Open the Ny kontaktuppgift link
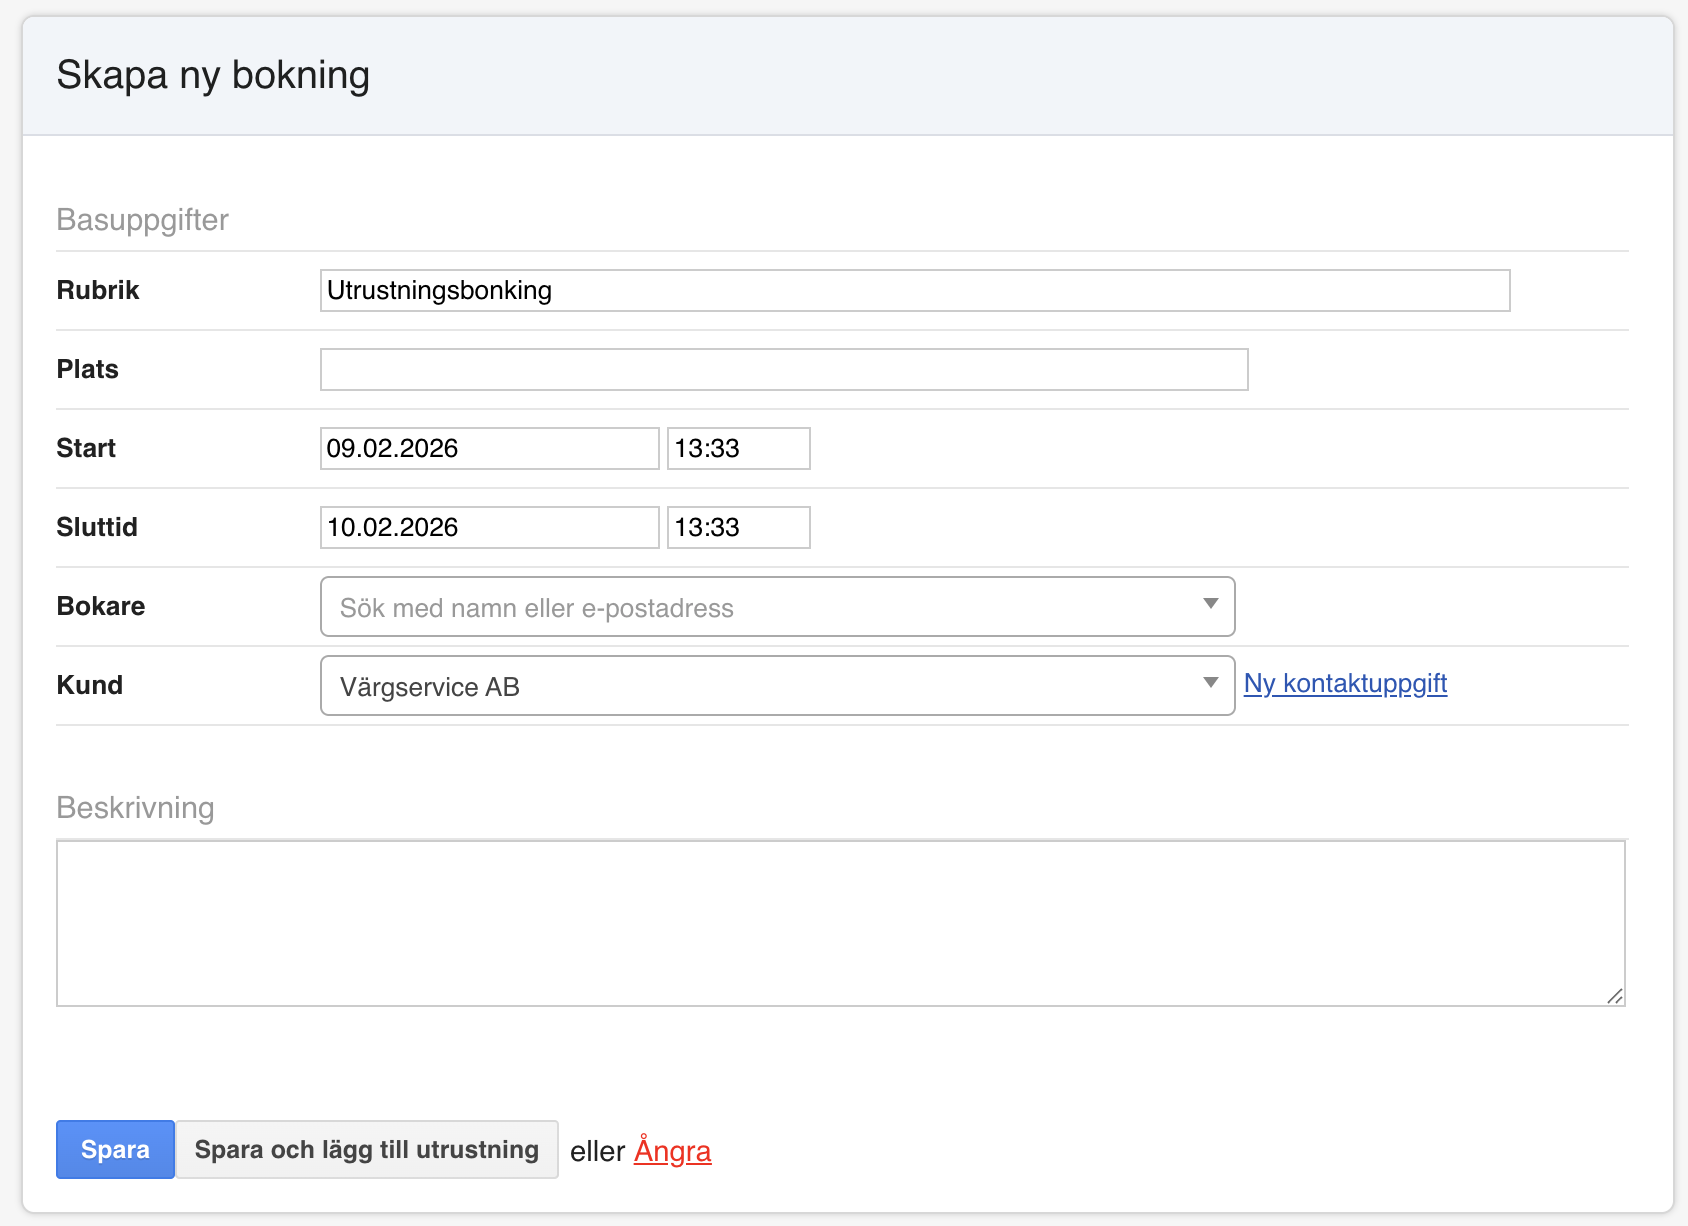 1345,684
